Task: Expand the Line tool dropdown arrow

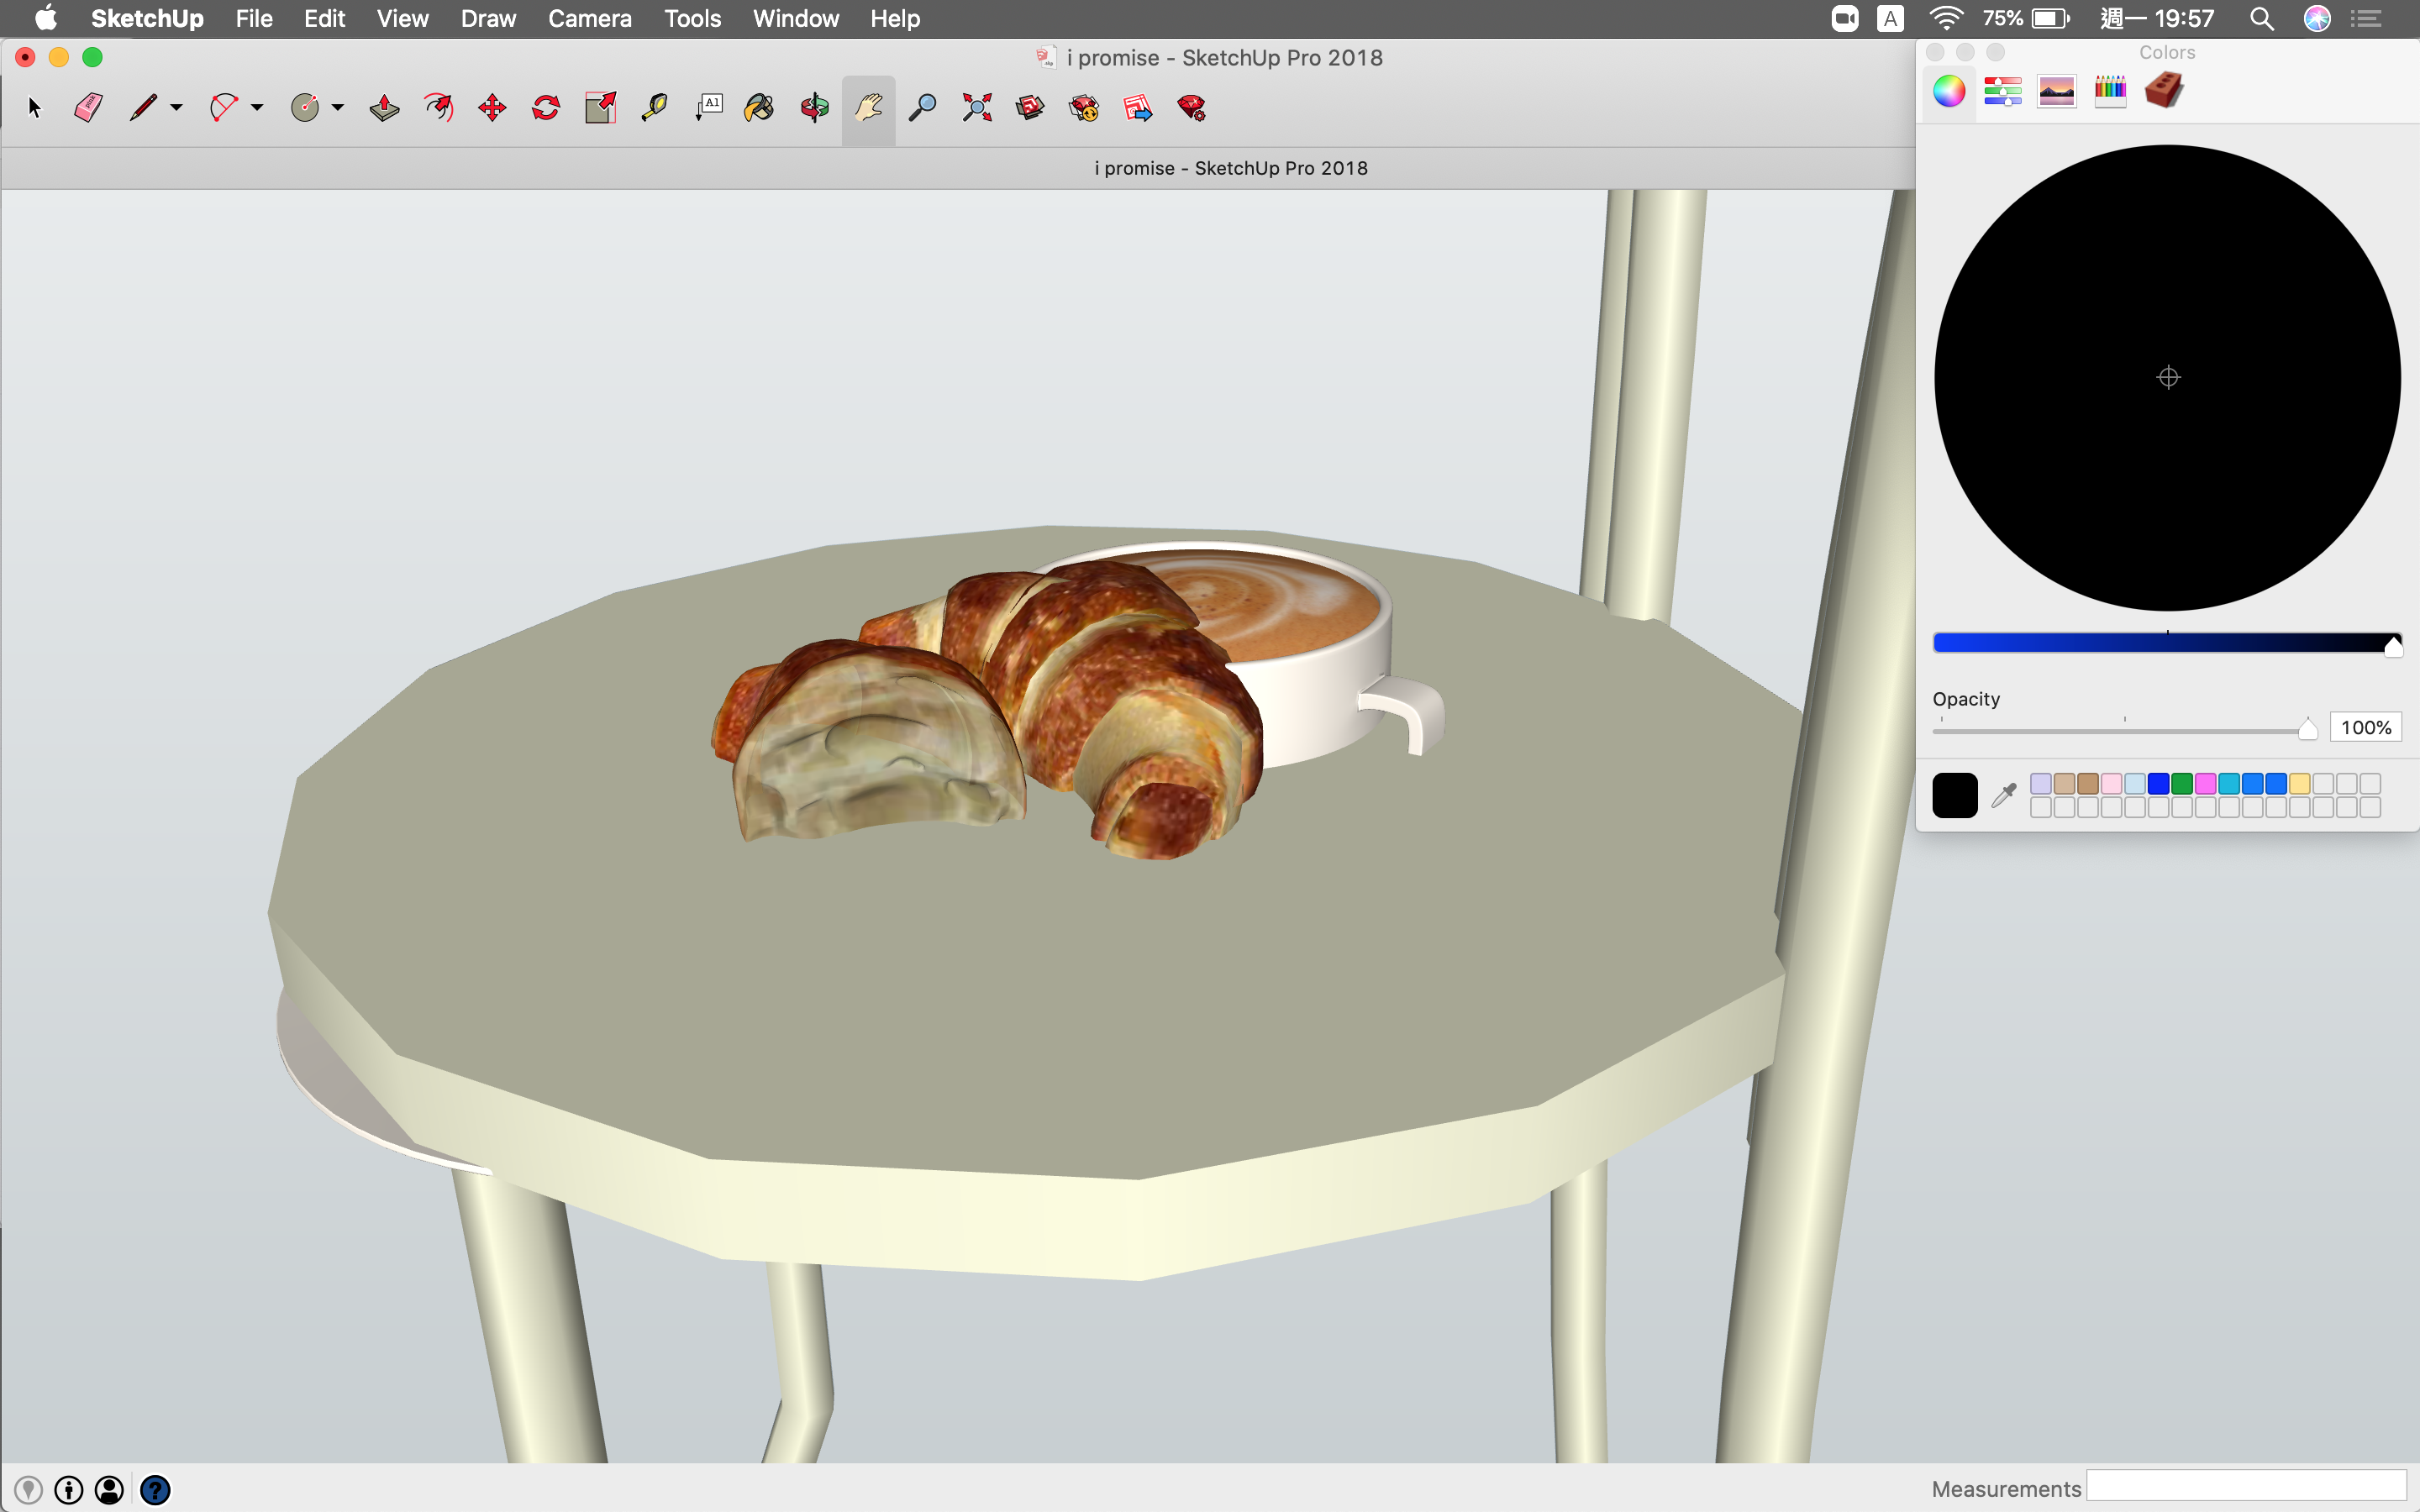Action: click(177, 108)
